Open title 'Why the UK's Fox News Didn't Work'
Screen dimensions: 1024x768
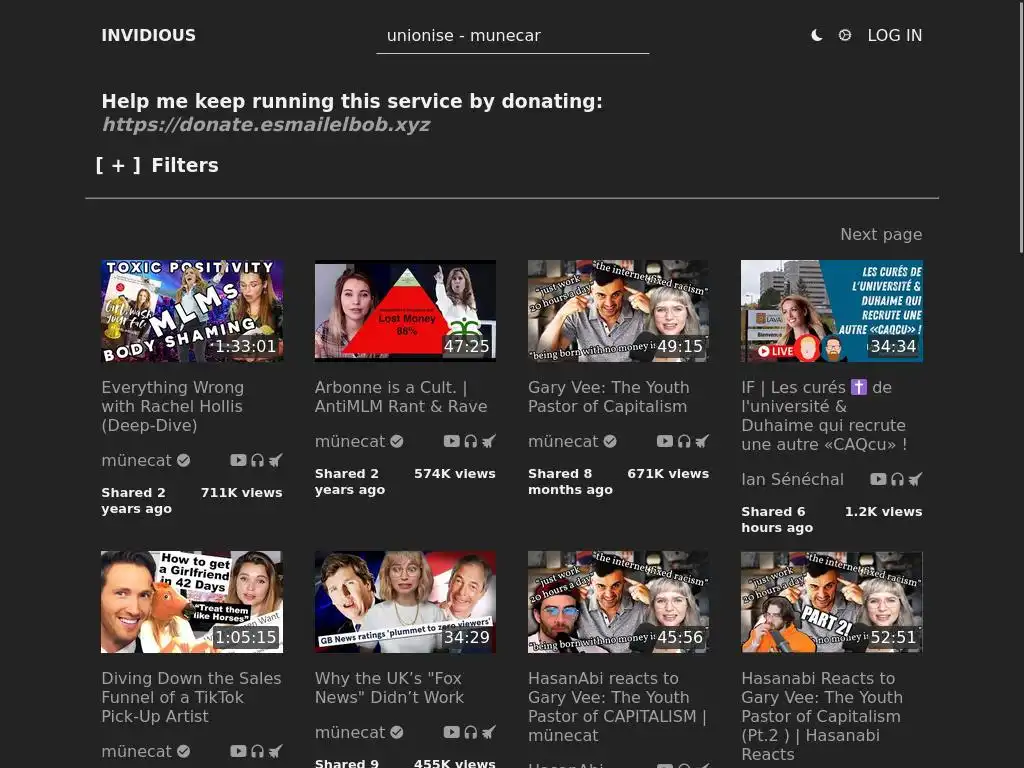click(x=389, y=688)
